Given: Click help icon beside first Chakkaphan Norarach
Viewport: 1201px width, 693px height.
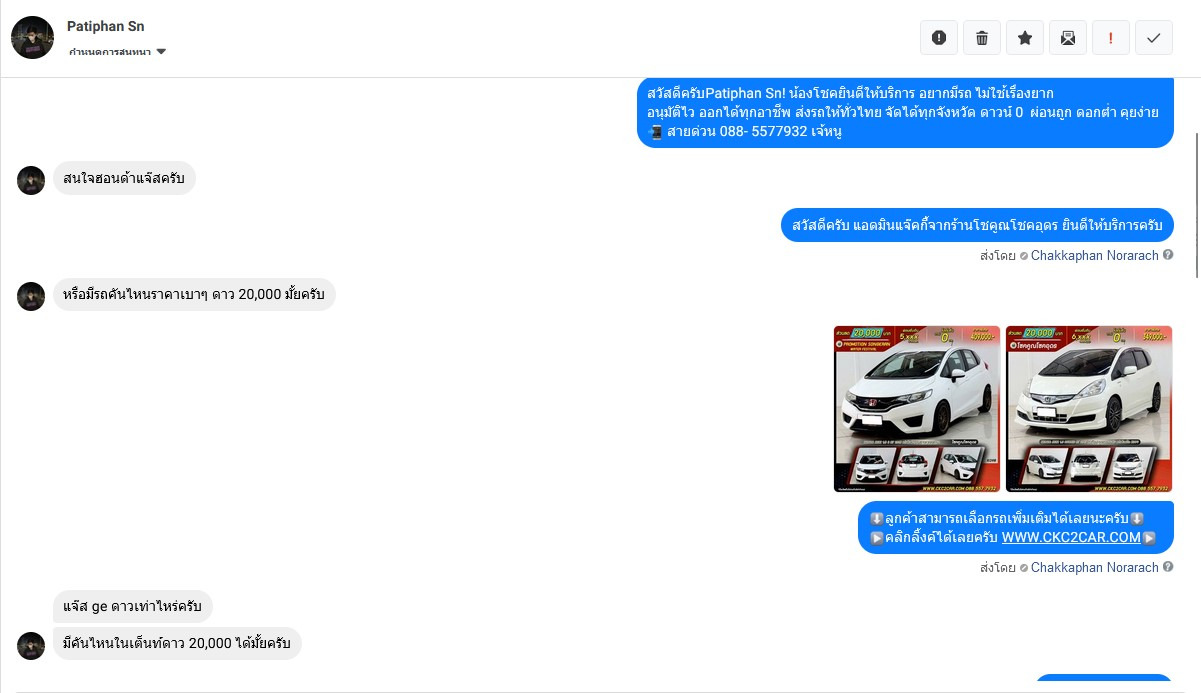Looking at the screenshot, I should click(x=1168, y=255).
